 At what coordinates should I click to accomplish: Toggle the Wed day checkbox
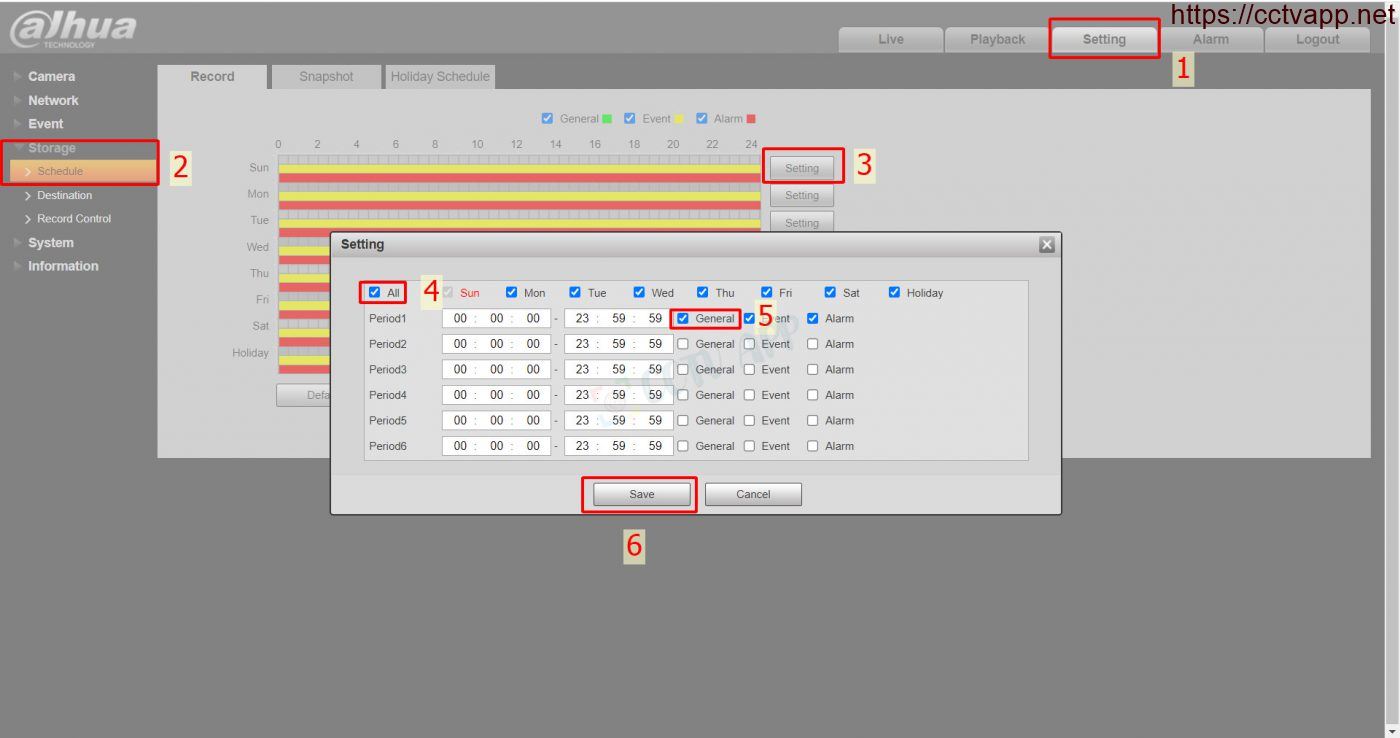click(639, 293)
